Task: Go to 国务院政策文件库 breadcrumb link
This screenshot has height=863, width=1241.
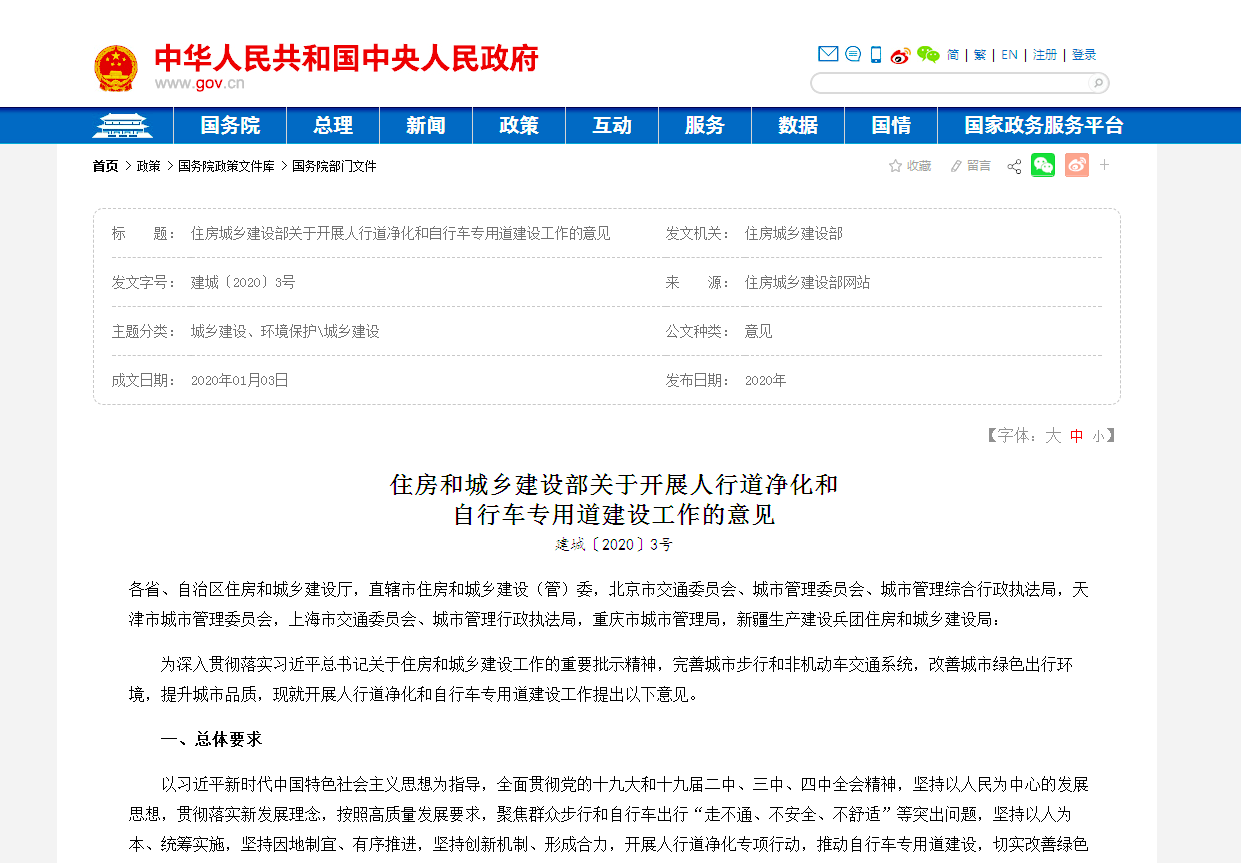Action: click(226, 166)
